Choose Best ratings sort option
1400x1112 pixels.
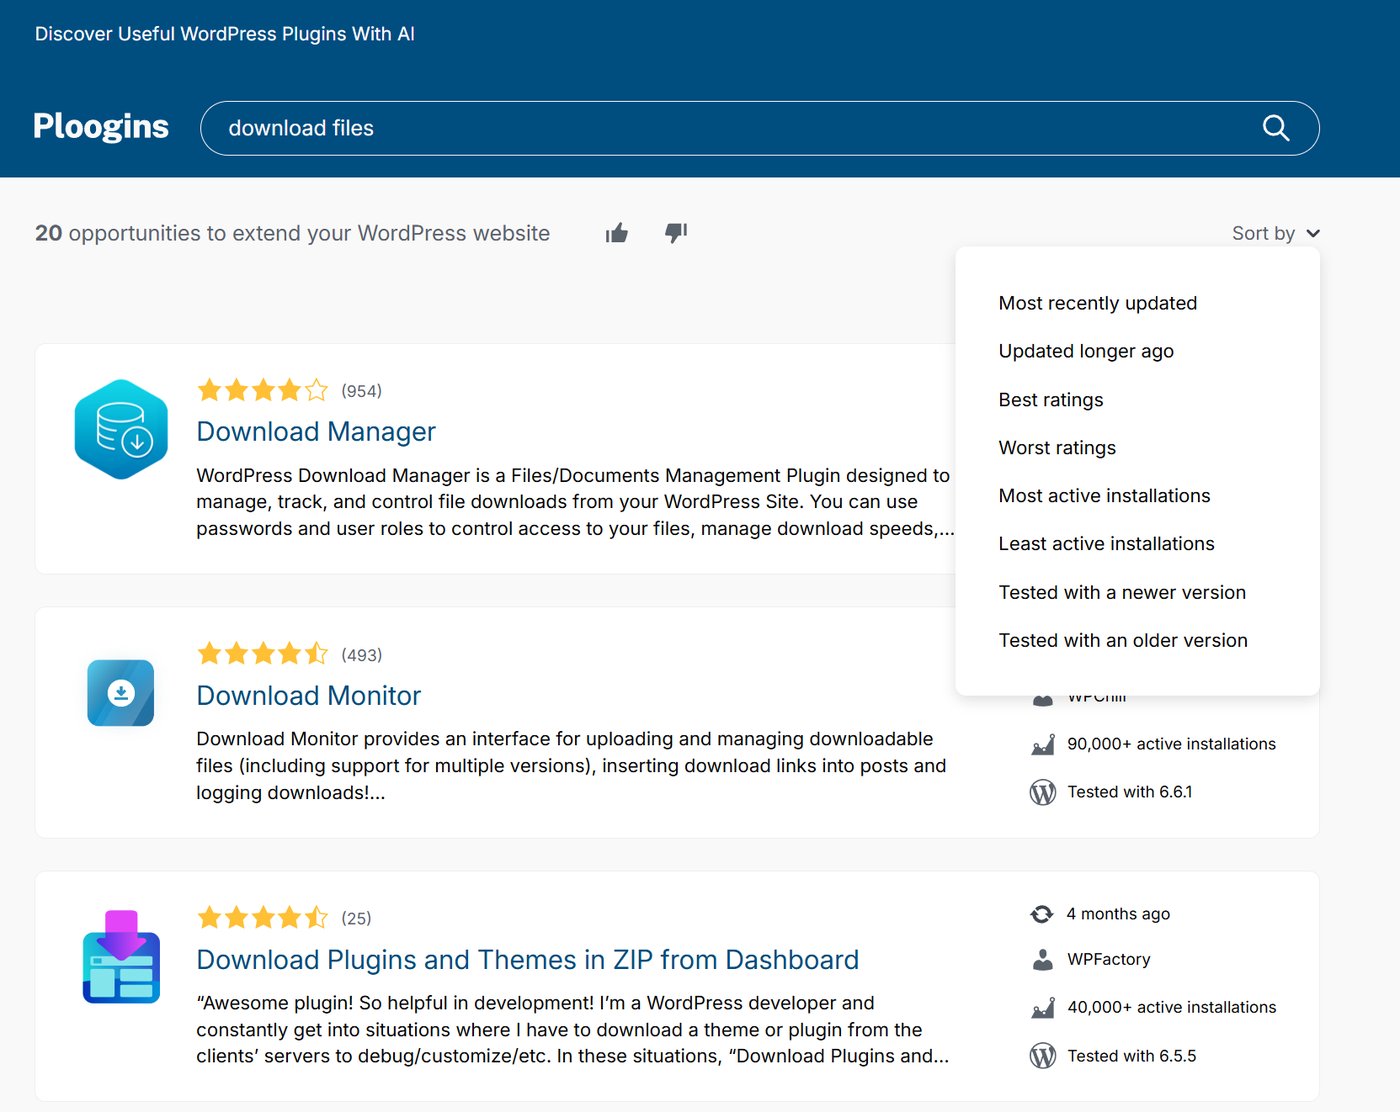pyautogui.click(x=1051, y=400)
